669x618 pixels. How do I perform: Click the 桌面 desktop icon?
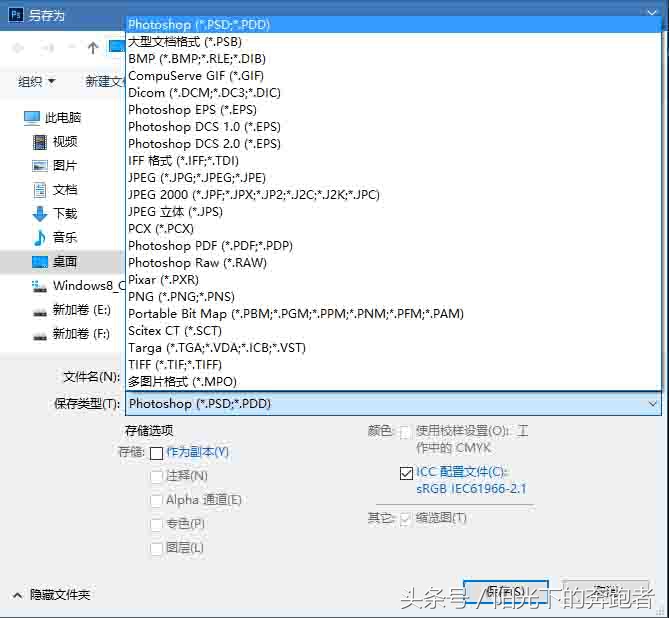(40, 262)
